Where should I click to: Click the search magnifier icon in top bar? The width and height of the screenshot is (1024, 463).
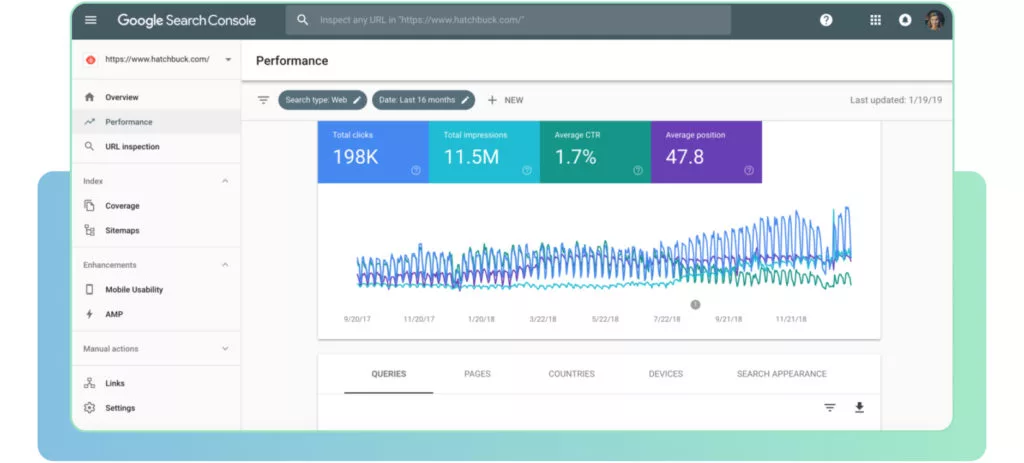(x=302, y=20)
